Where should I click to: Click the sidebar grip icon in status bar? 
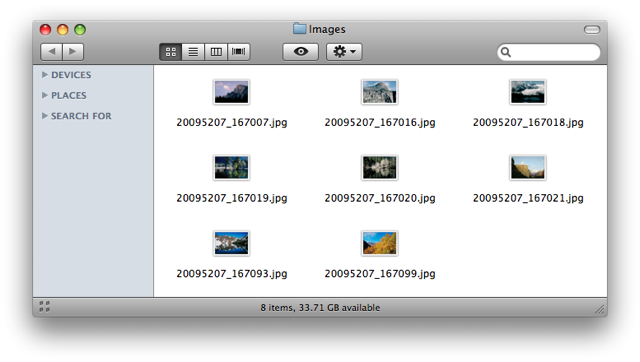[x=44, y=306]
